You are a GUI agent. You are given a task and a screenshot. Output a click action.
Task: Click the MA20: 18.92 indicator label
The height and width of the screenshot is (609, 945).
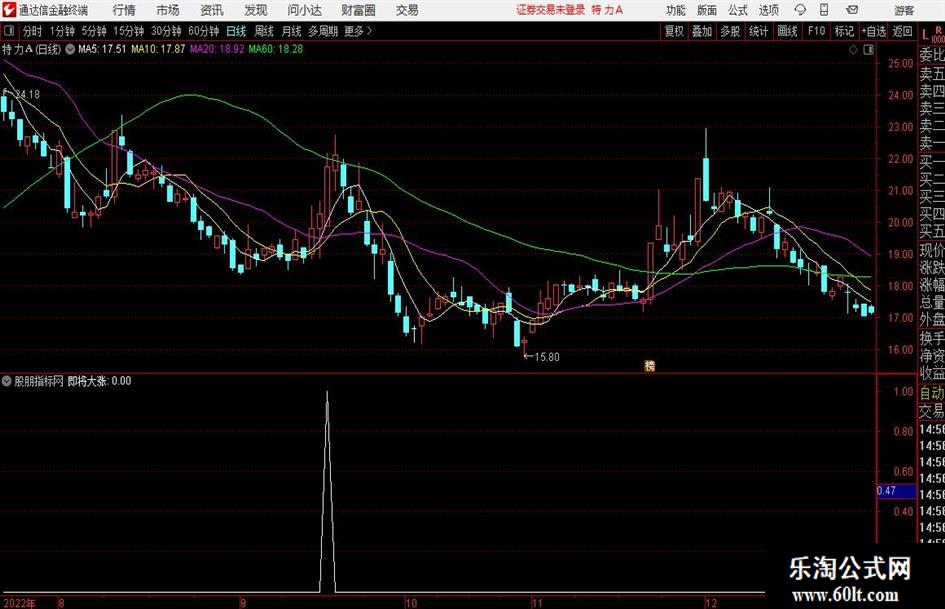tap(217, 49)
